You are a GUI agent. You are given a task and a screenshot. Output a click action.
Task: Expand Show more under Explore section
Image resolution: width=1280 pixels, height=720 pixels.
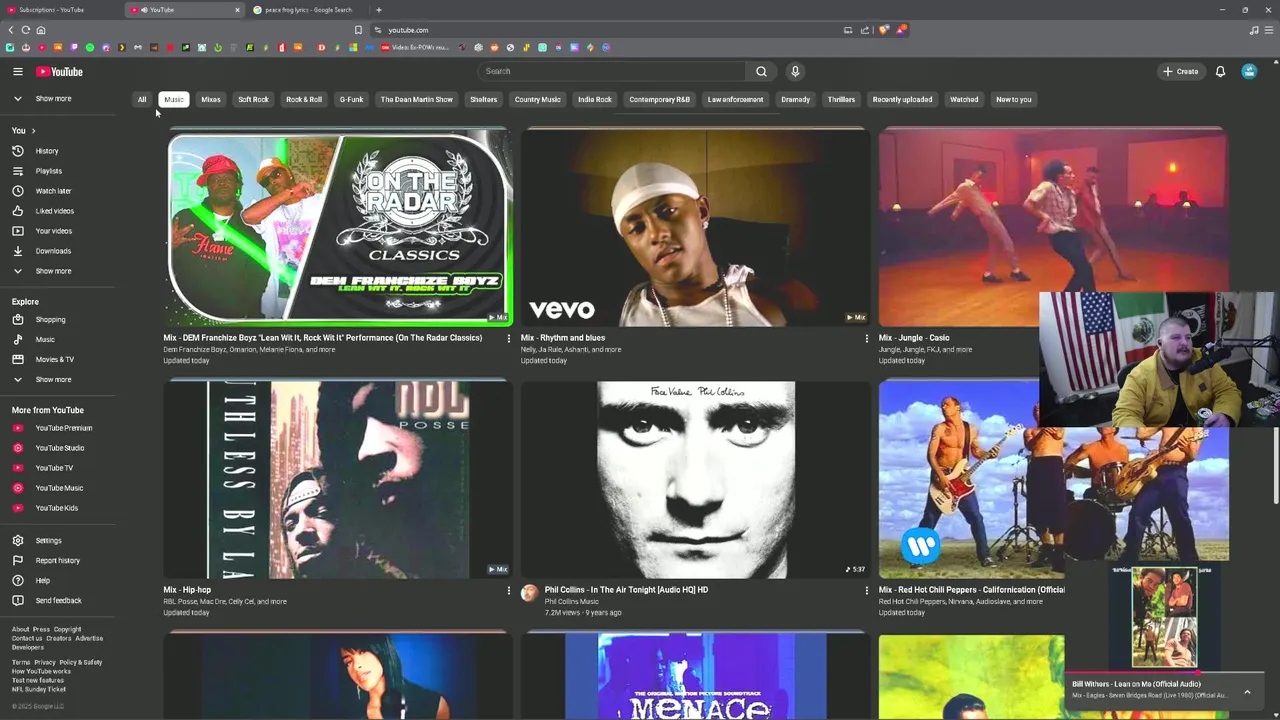(x=53, y=380)
